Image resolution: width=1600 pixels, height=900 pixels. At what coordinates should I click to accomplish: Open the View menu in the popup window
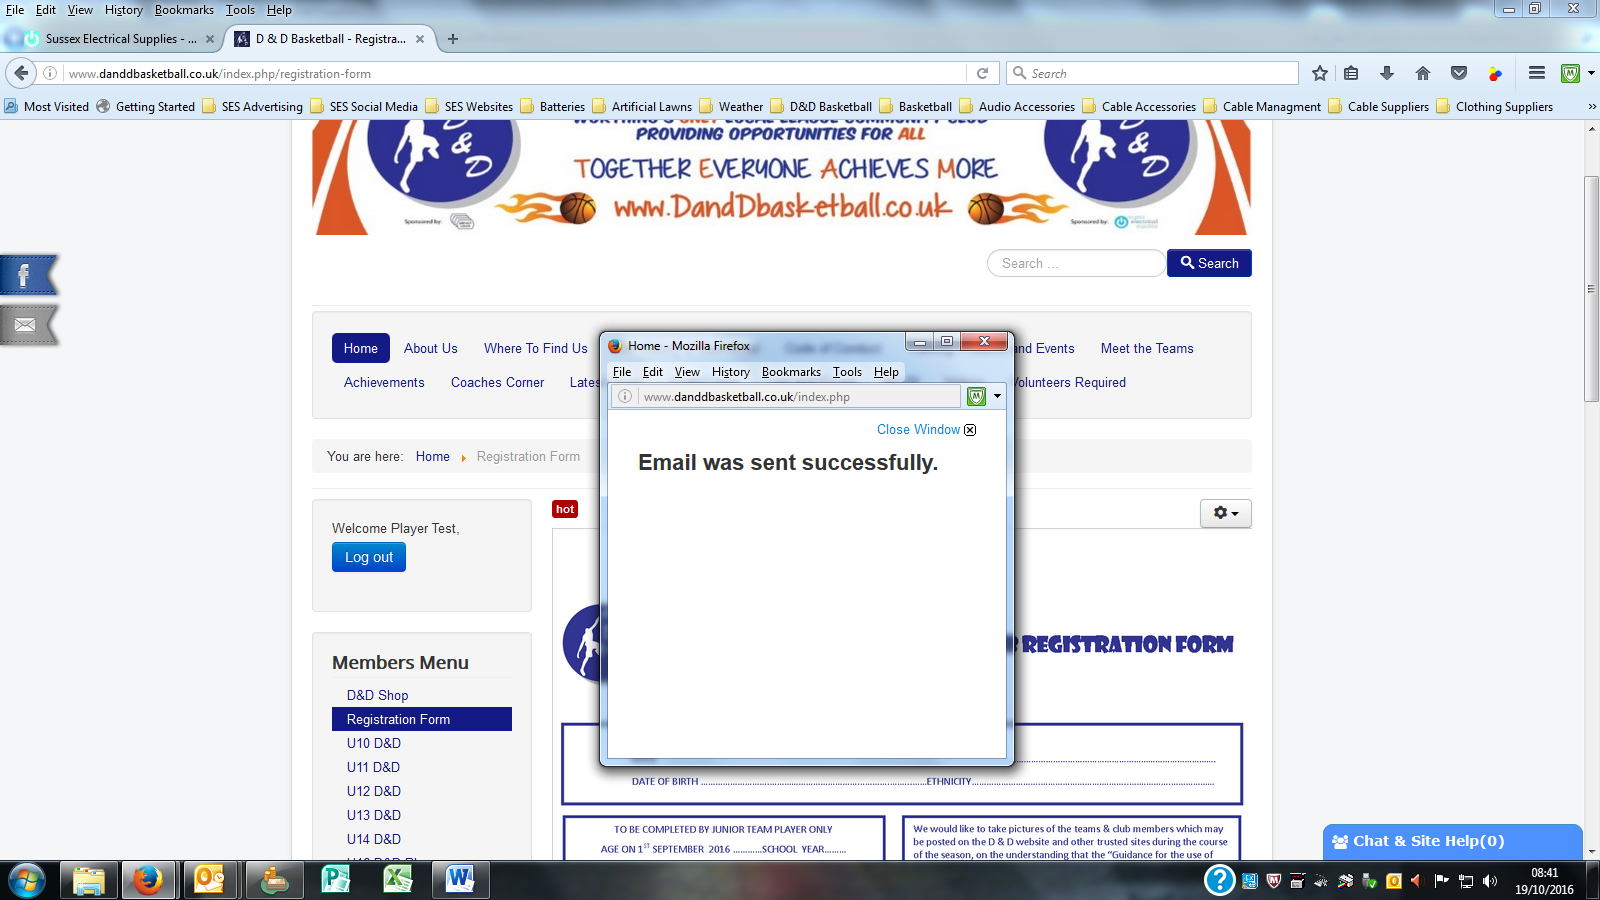(687, 372)
